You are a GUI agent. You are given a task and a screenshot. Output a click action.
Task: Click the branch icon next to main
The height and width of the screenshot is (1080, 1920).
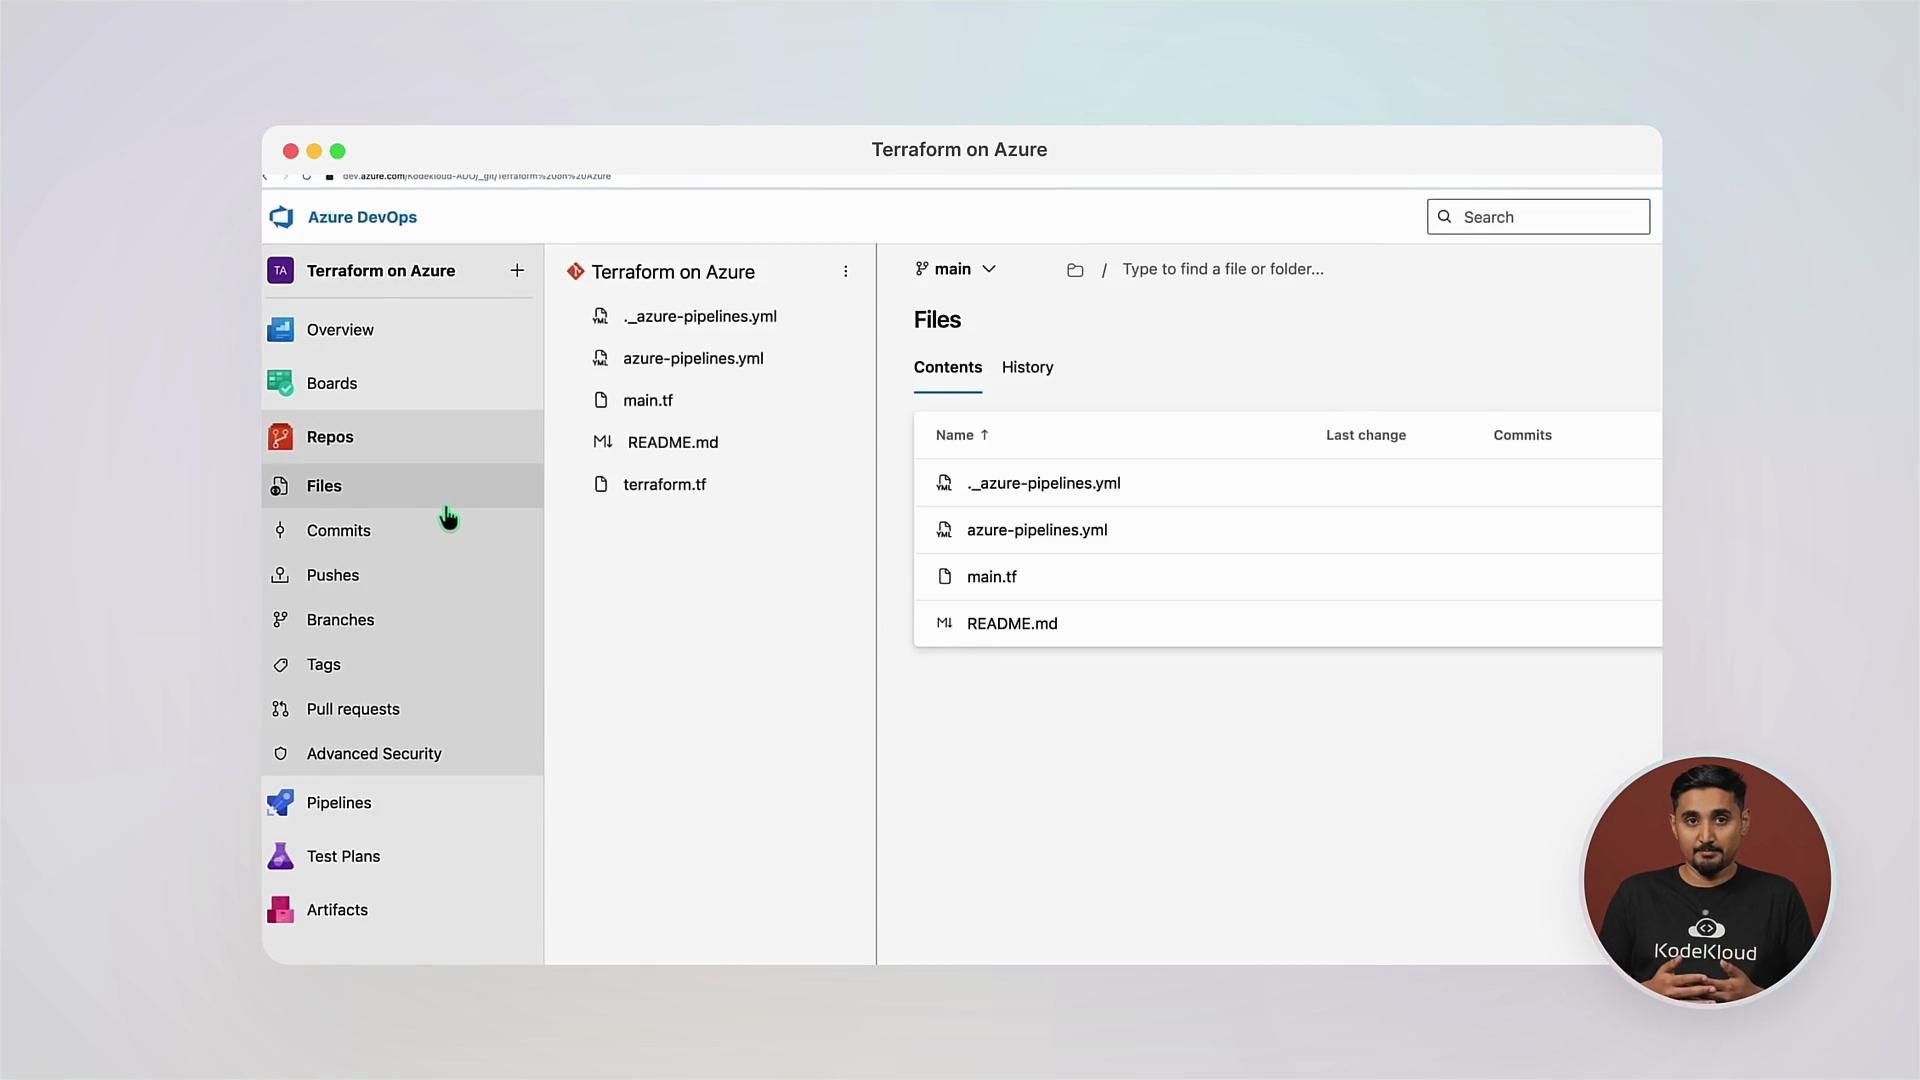[x=922, y=269]
